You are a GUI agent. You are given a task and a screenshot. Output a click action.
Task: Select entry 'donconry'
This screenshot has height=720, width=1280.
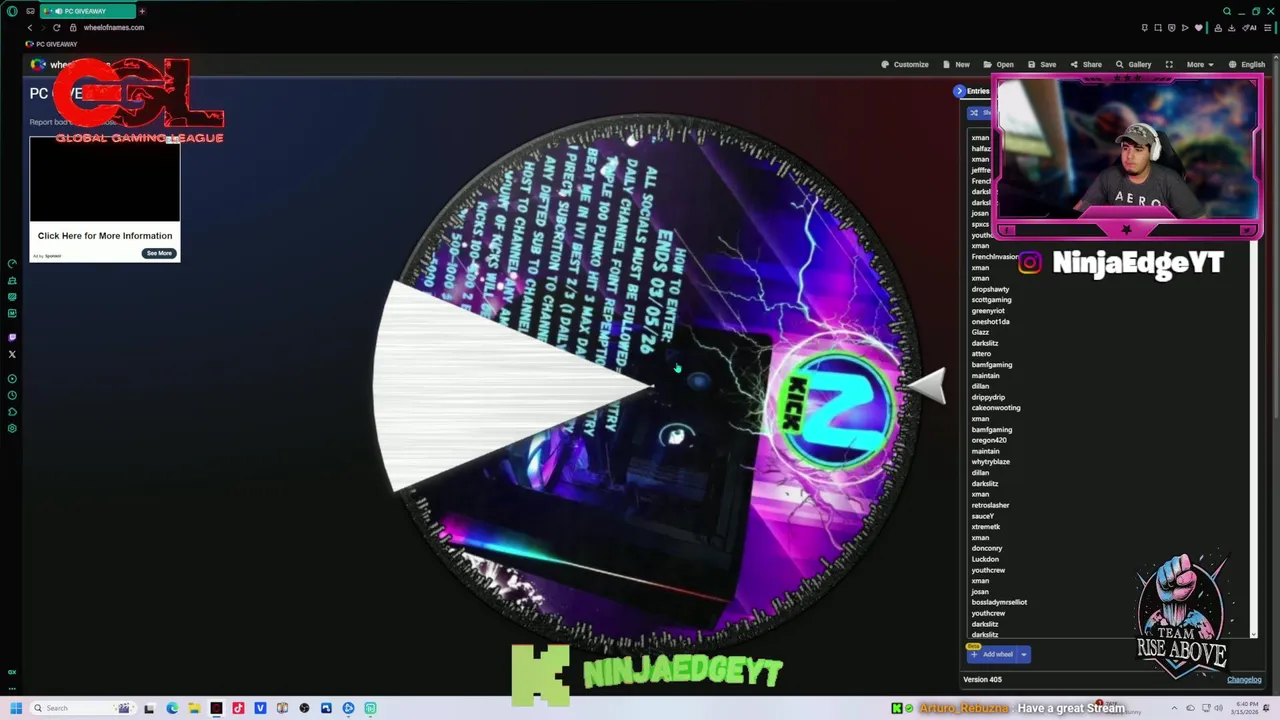tap(986, 548)
